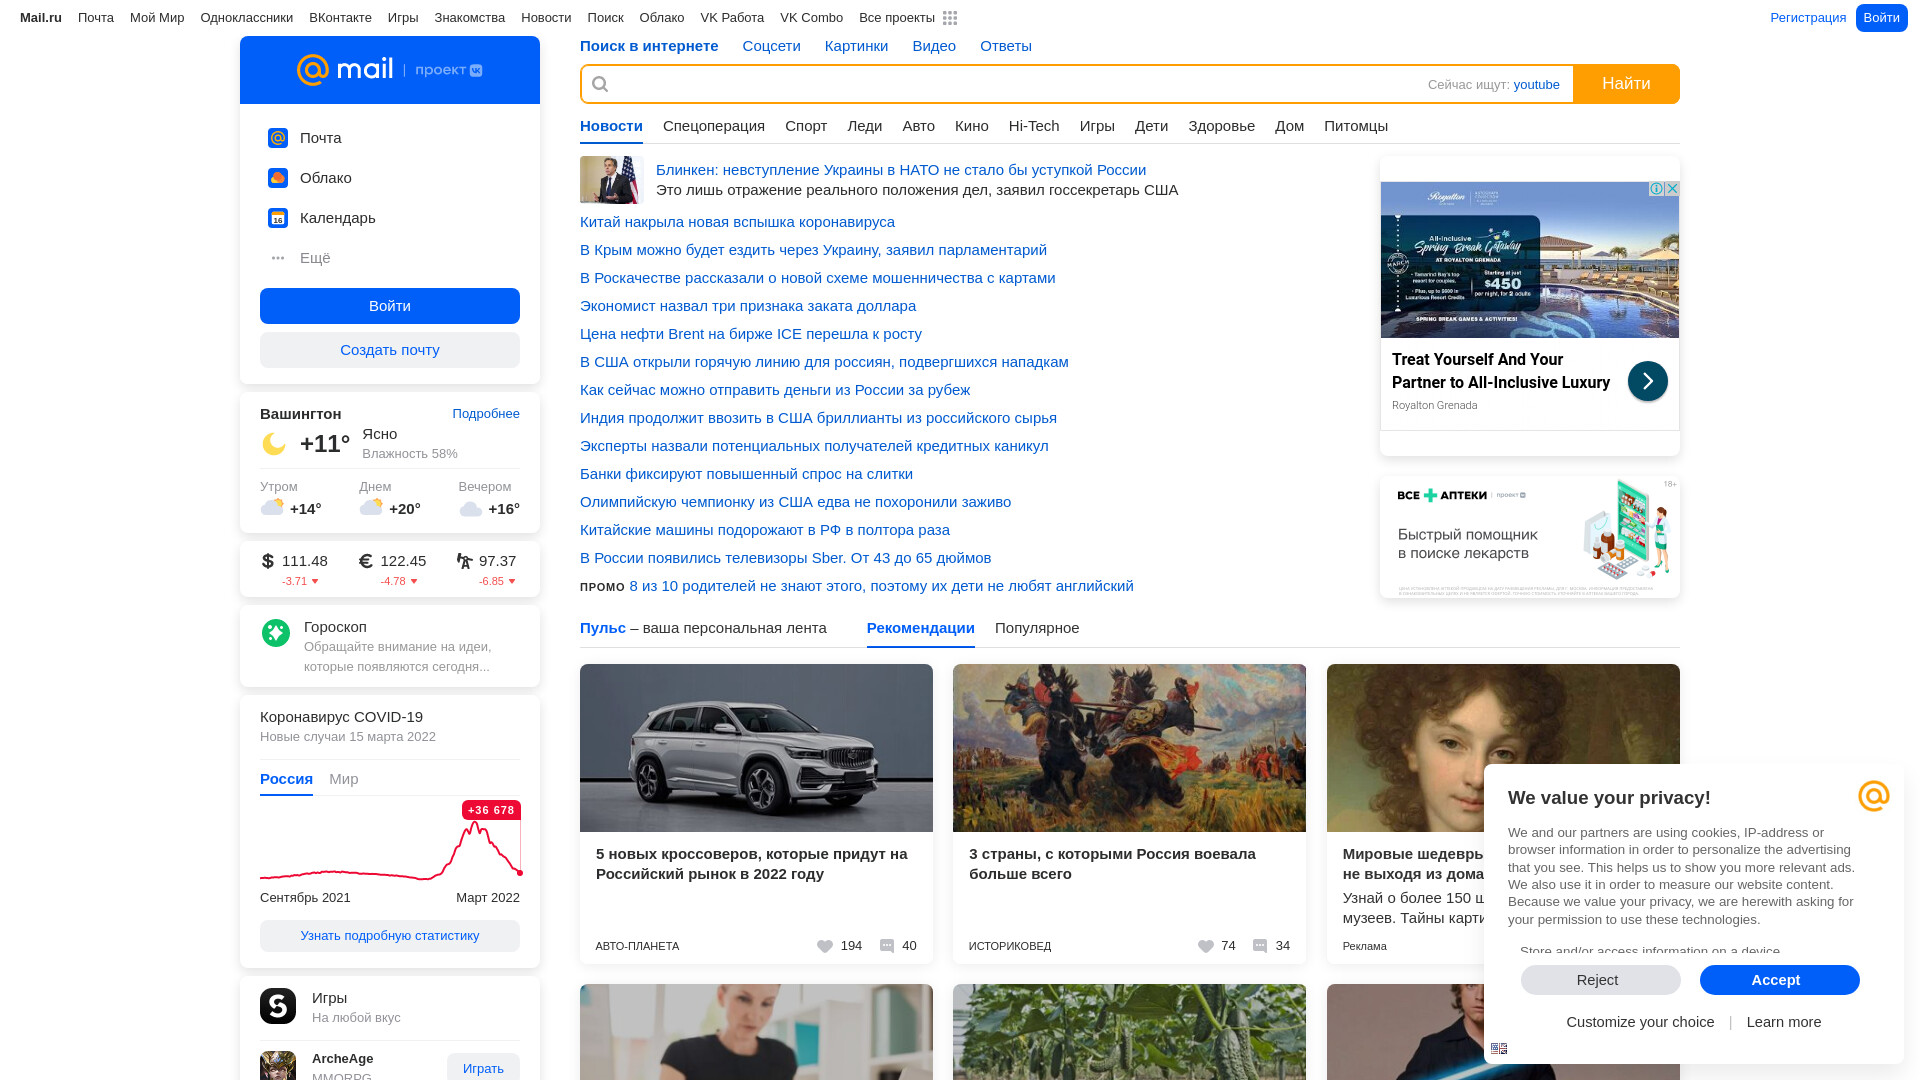
Task: Select the Популярное feed tab
Action: pyautogui.click(x=1037, y=628)
